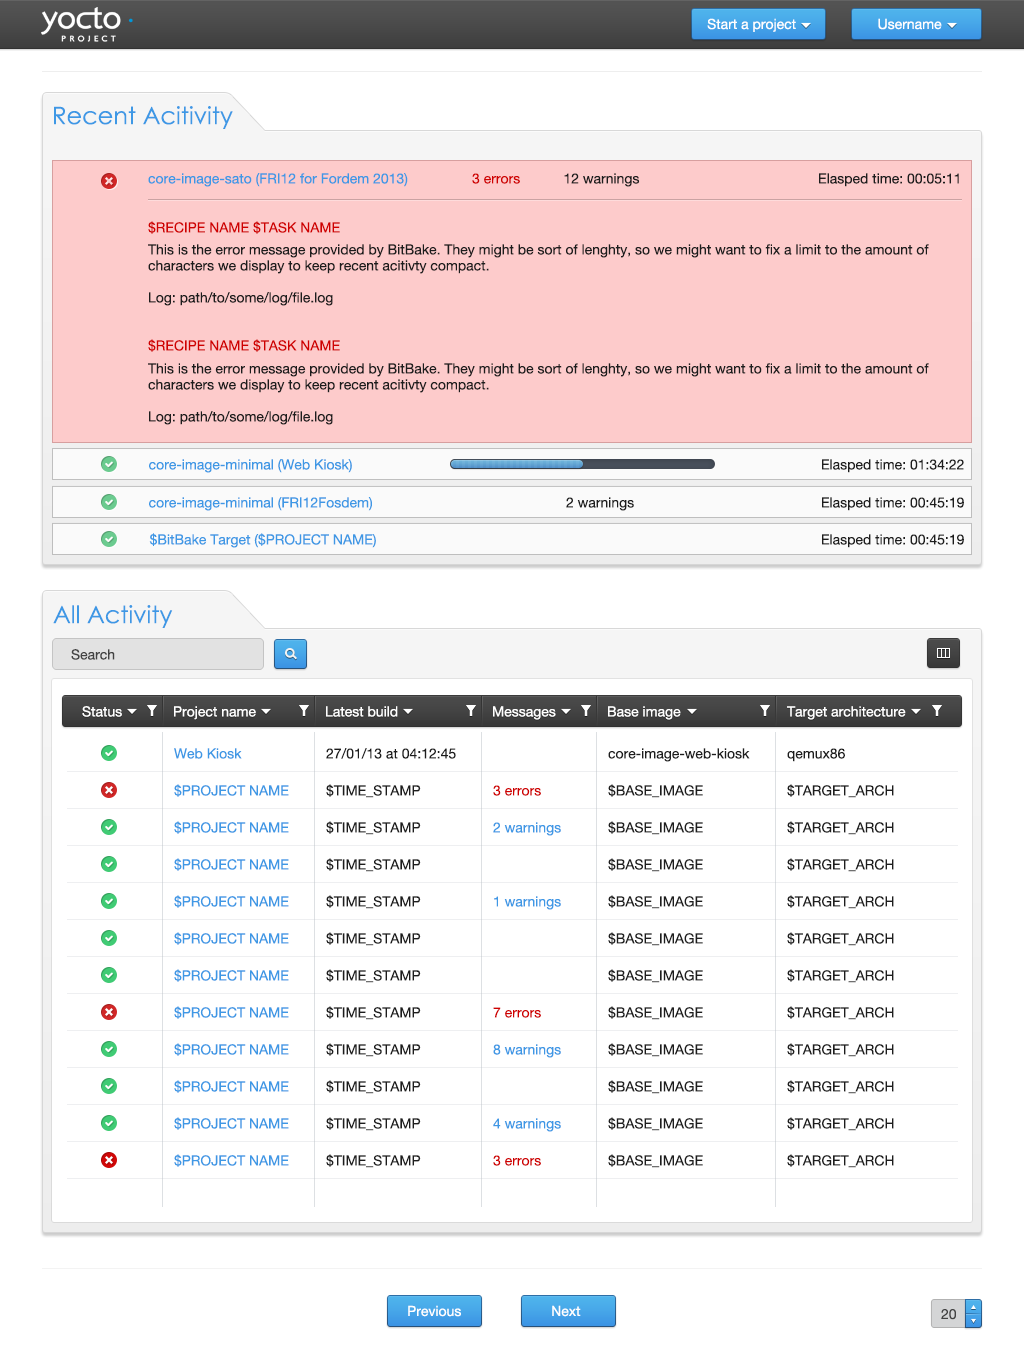This screenshot has height=1350, width=1024.
Task: Open the Status column sort dropdown
Action: (109, 712)
